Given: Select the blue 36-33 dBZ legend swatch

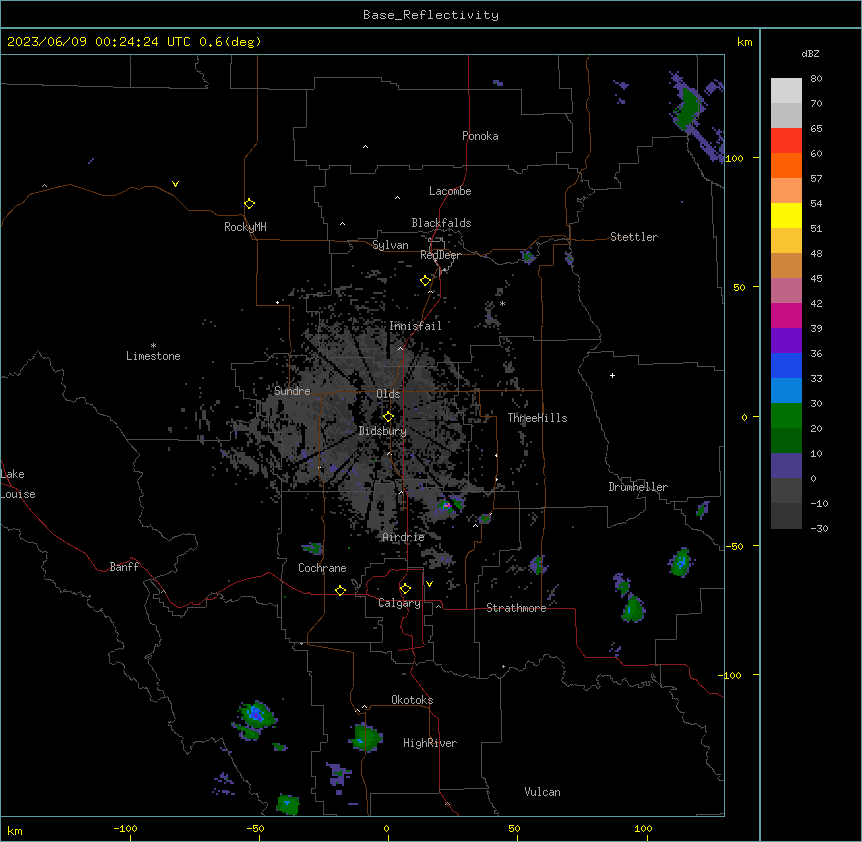Looking at the screenshot, I should (x=786, y=365).
